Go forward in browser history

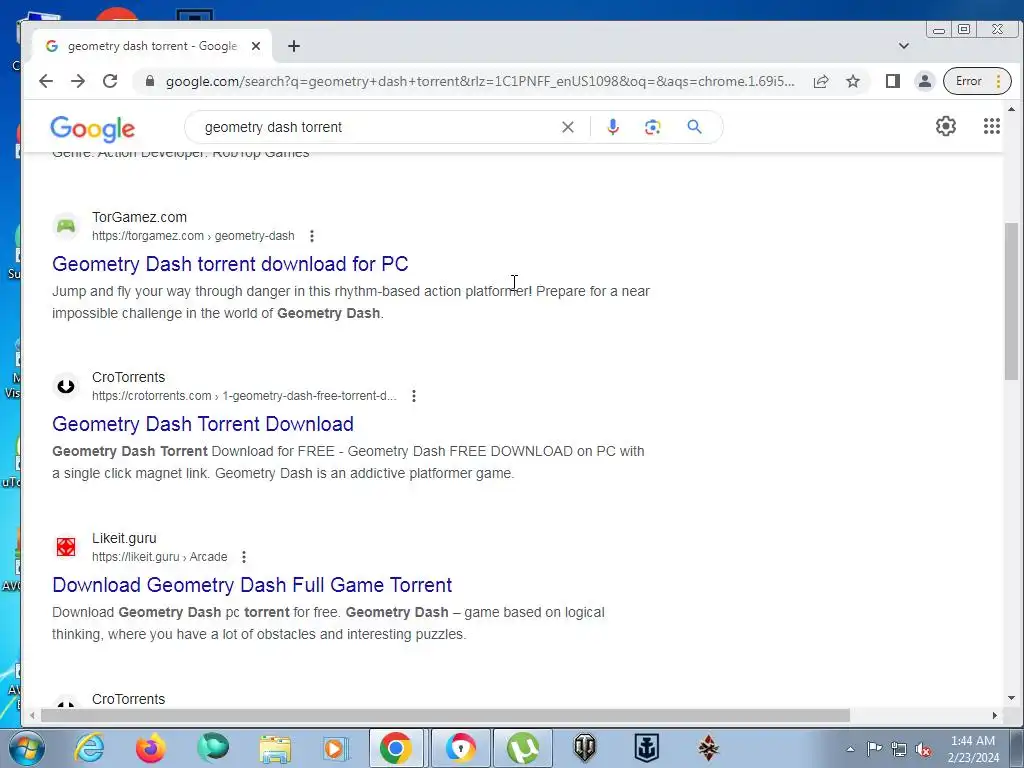click(78, 81)
